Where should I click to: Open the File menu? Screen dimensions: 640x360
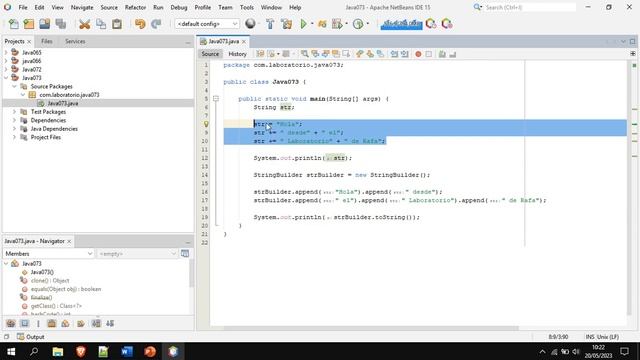[23, 7]
